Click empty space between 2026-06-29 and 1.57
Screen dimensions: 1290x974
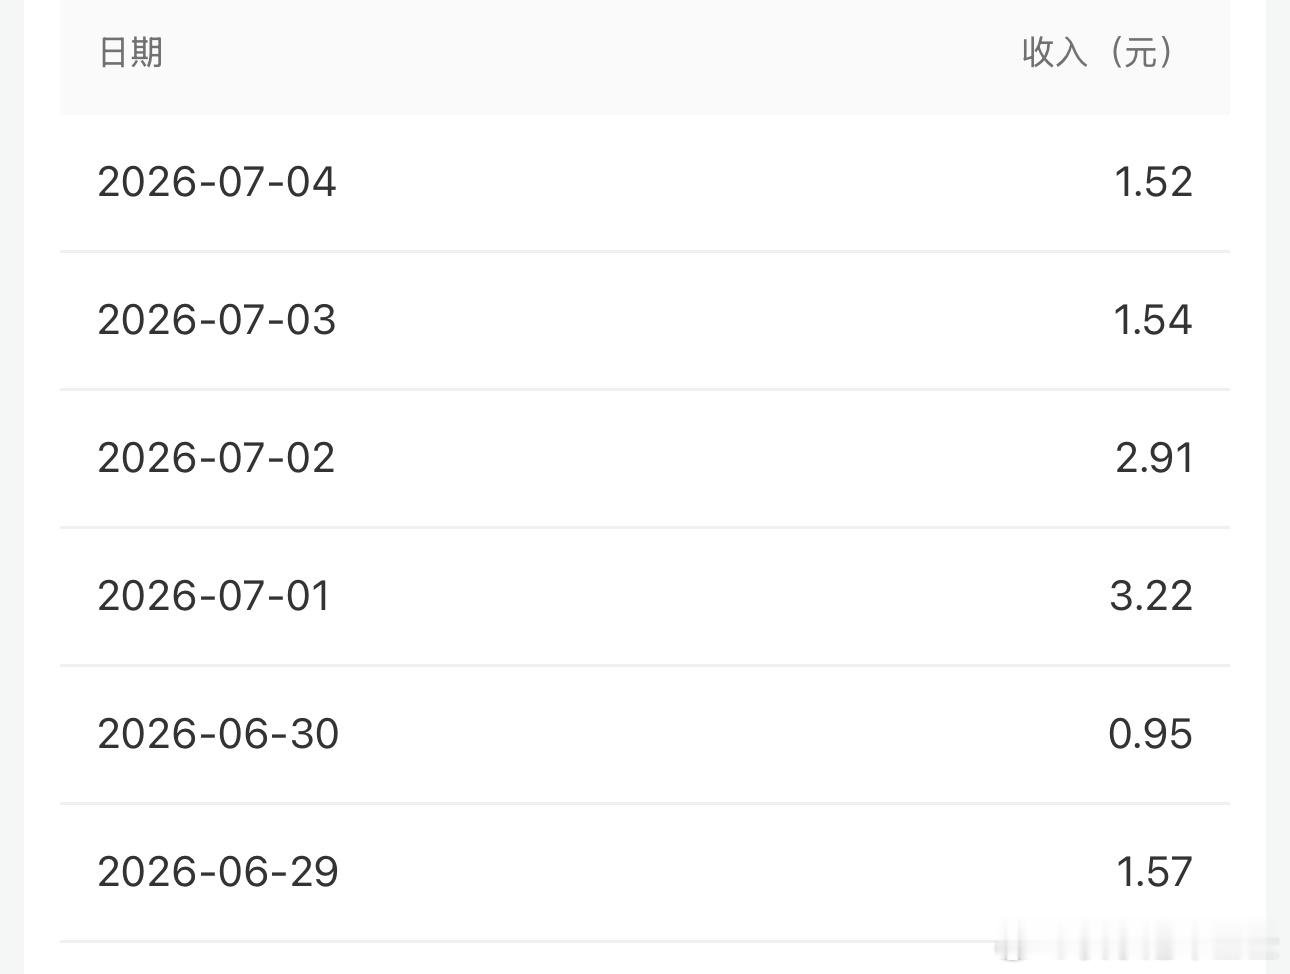(x=727, y=872)
